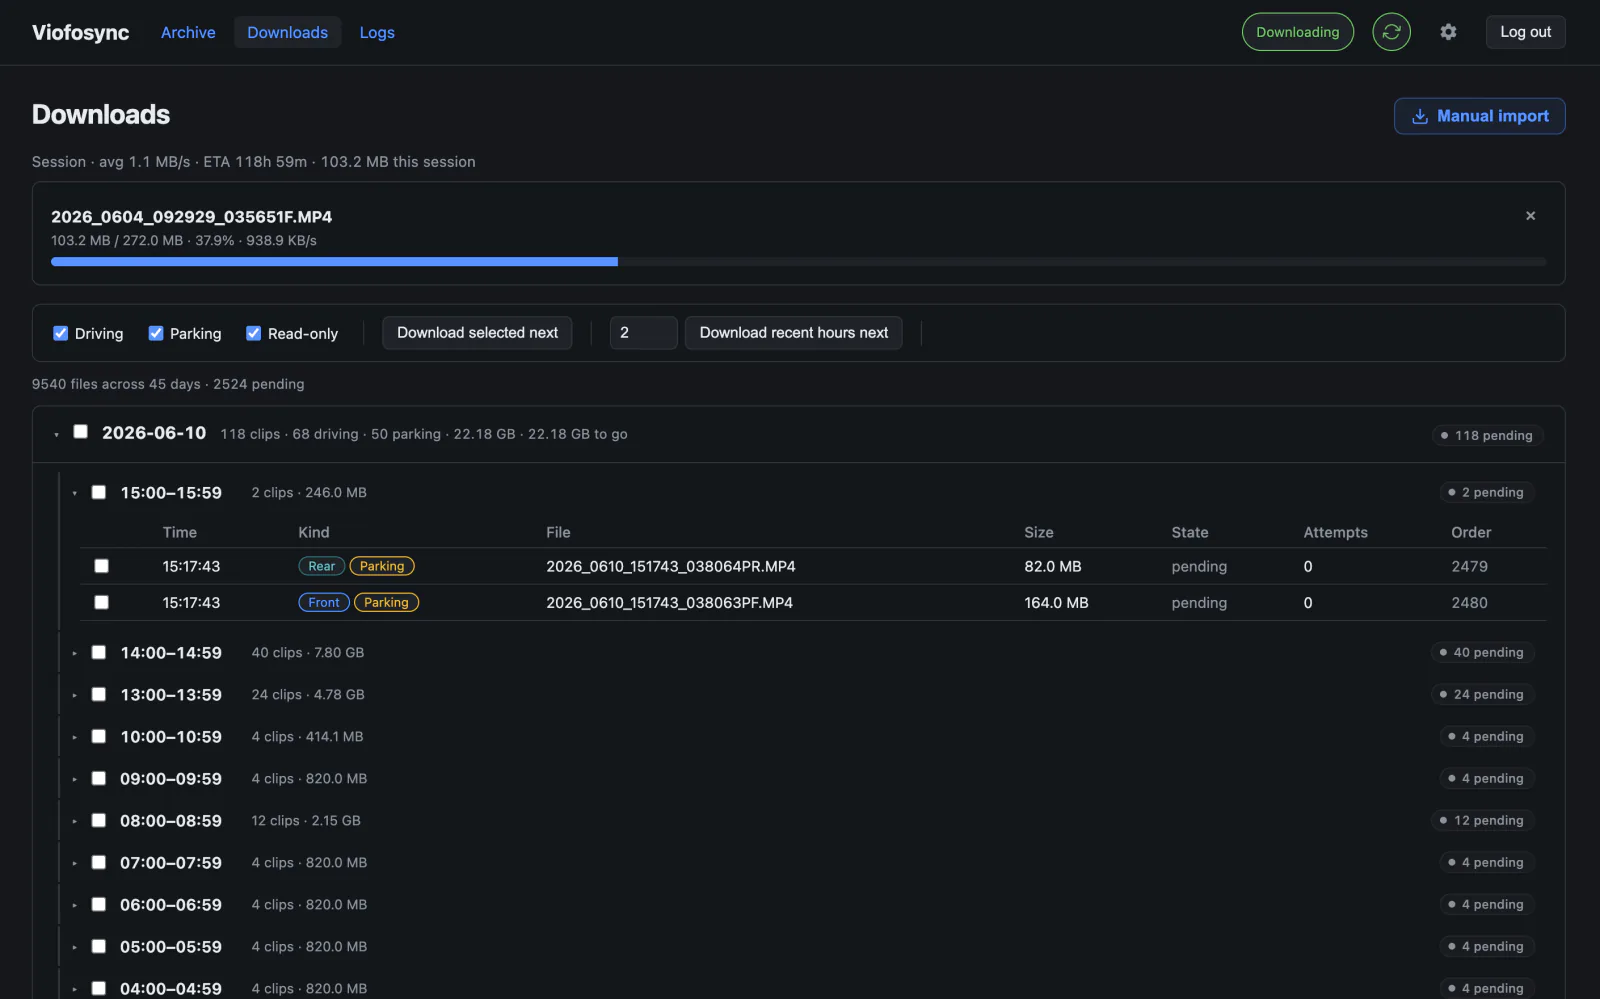Expand the 05:00–05:59 hour group
Image resolution: width=1600 pixels, height=999 pixels.
click(x=74, y=947)
